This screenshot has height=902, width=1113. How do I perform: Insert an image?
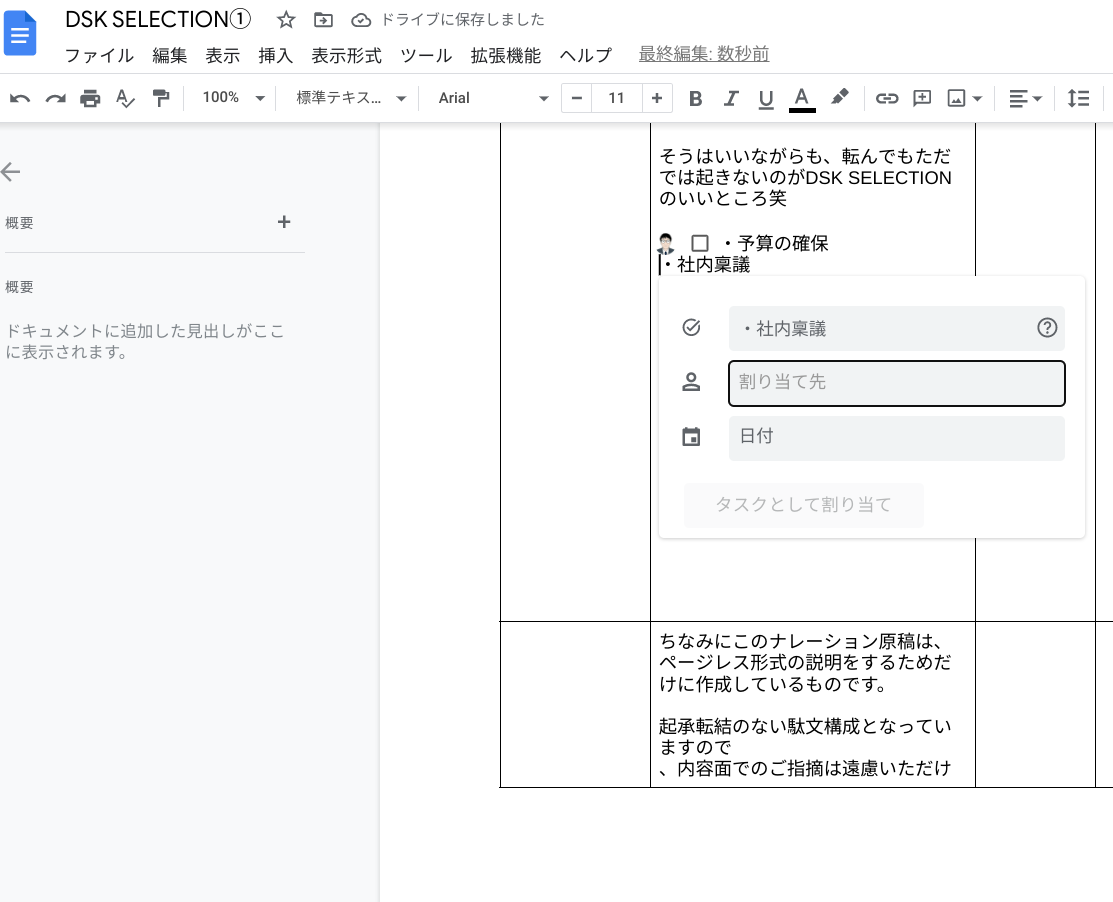[956, 98]
